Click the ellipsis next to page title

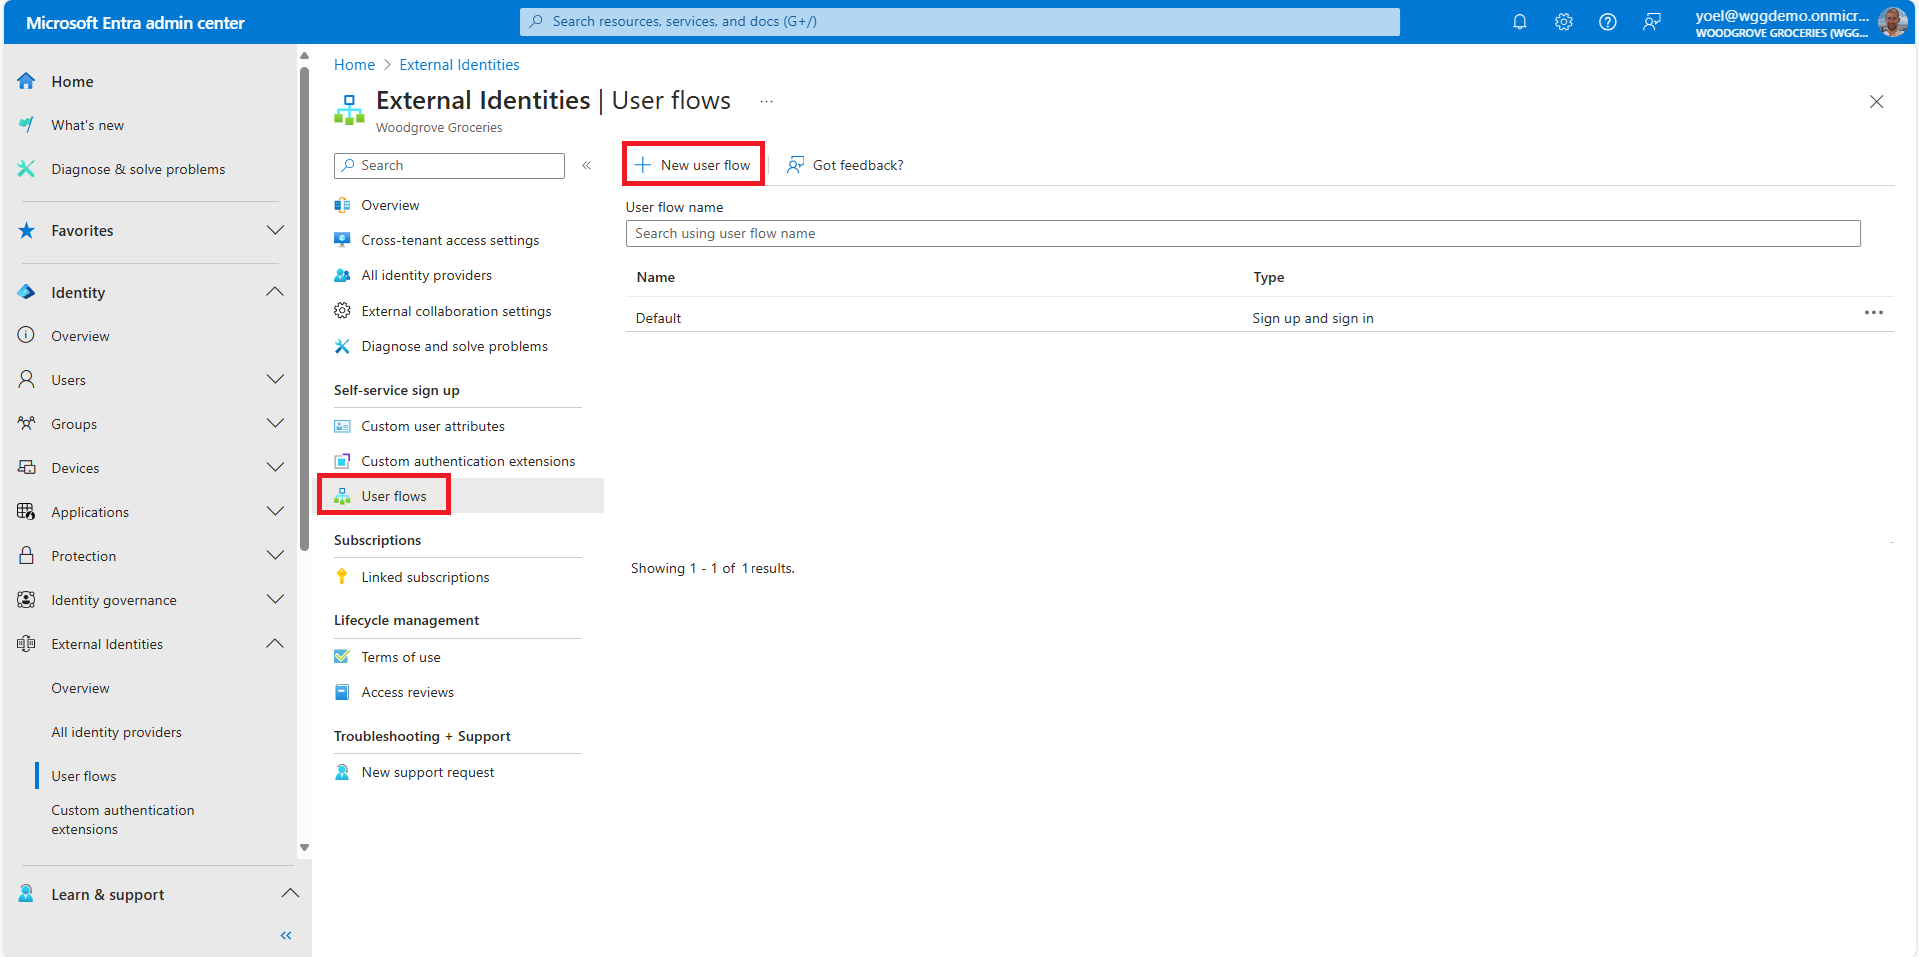pyautogui.click(x=766, y=101)
